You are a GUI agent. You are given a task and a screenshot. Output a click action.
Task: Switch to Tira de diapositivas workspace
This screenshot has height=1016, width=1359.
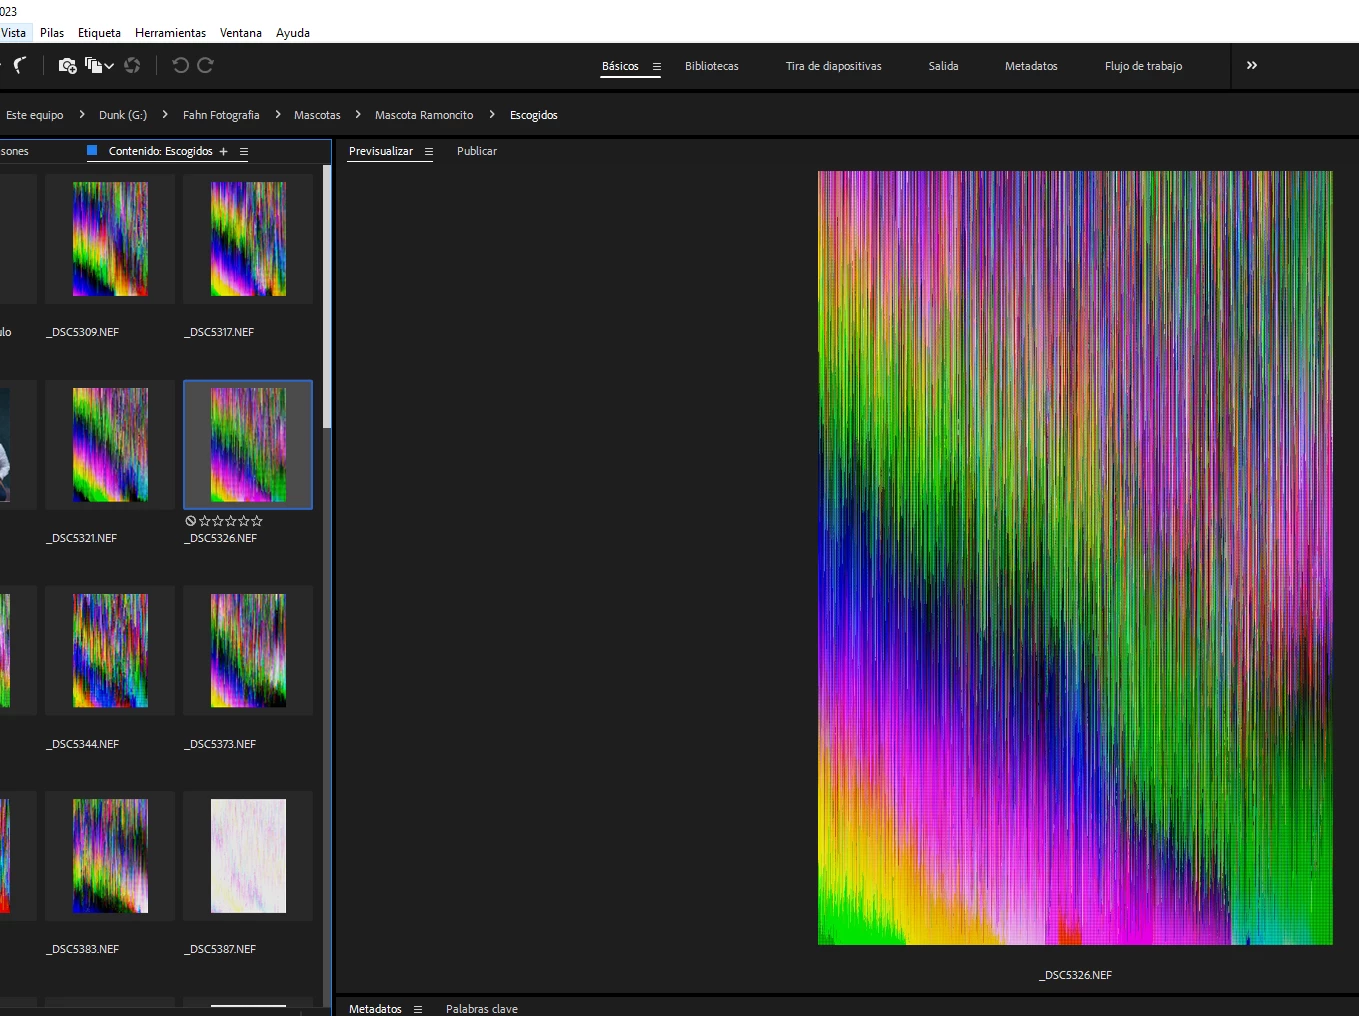coord(834,66)
